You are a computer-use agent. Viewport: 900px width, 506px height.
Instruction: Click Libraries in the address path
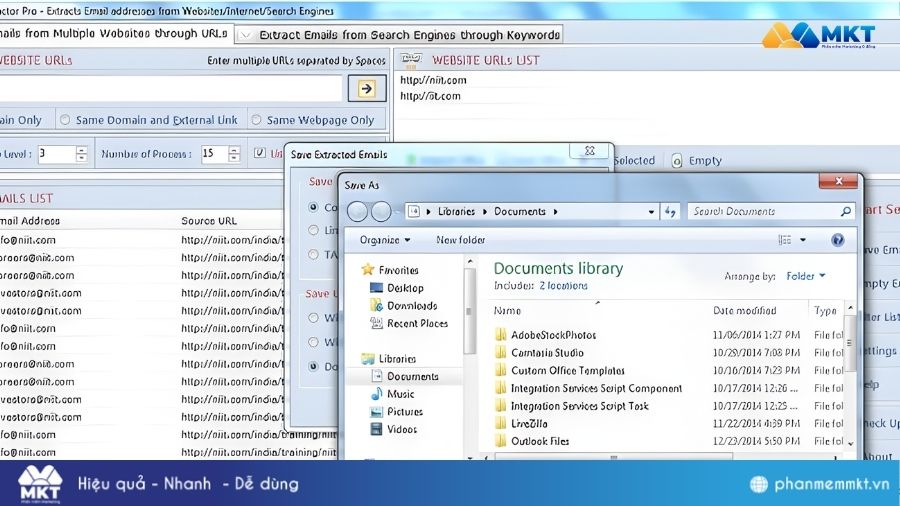(456, 212)
